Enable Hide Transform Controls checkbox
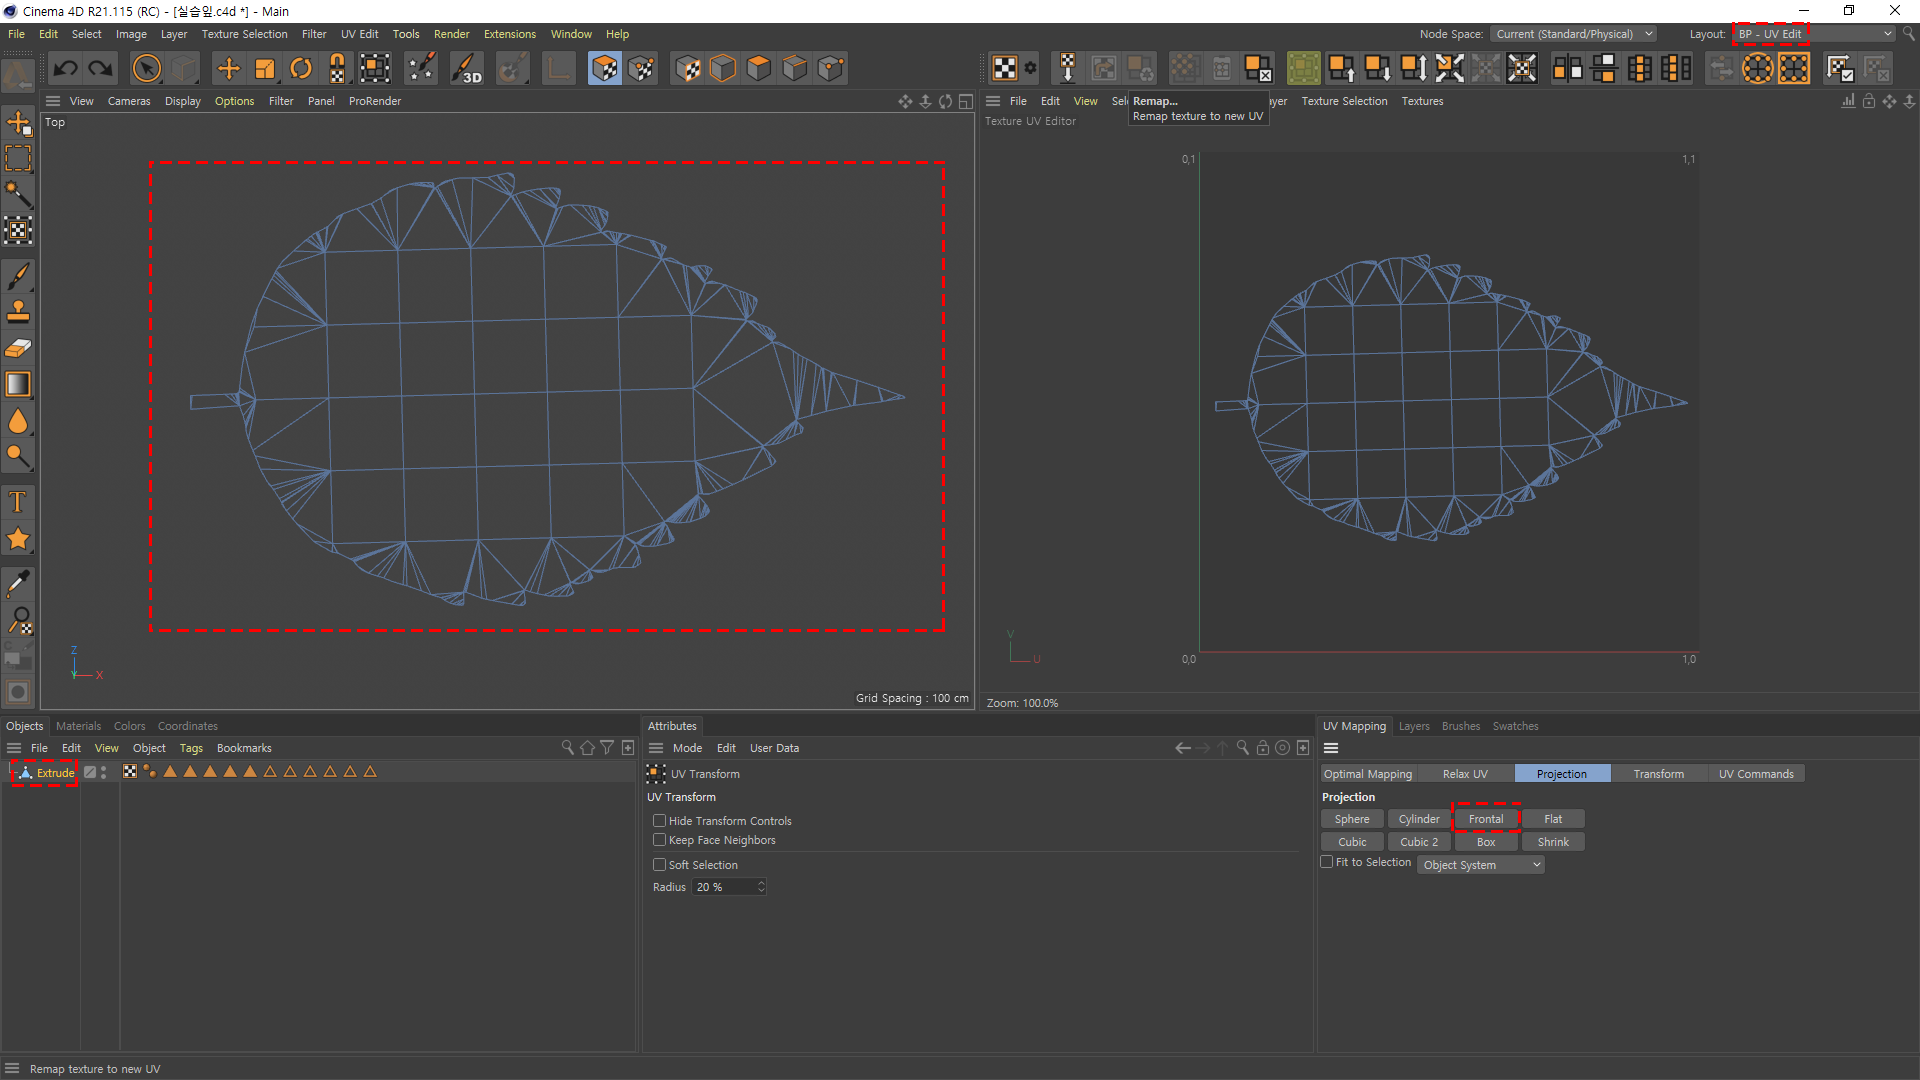Screen dimensions: 1920x1080 coord(660,821)
